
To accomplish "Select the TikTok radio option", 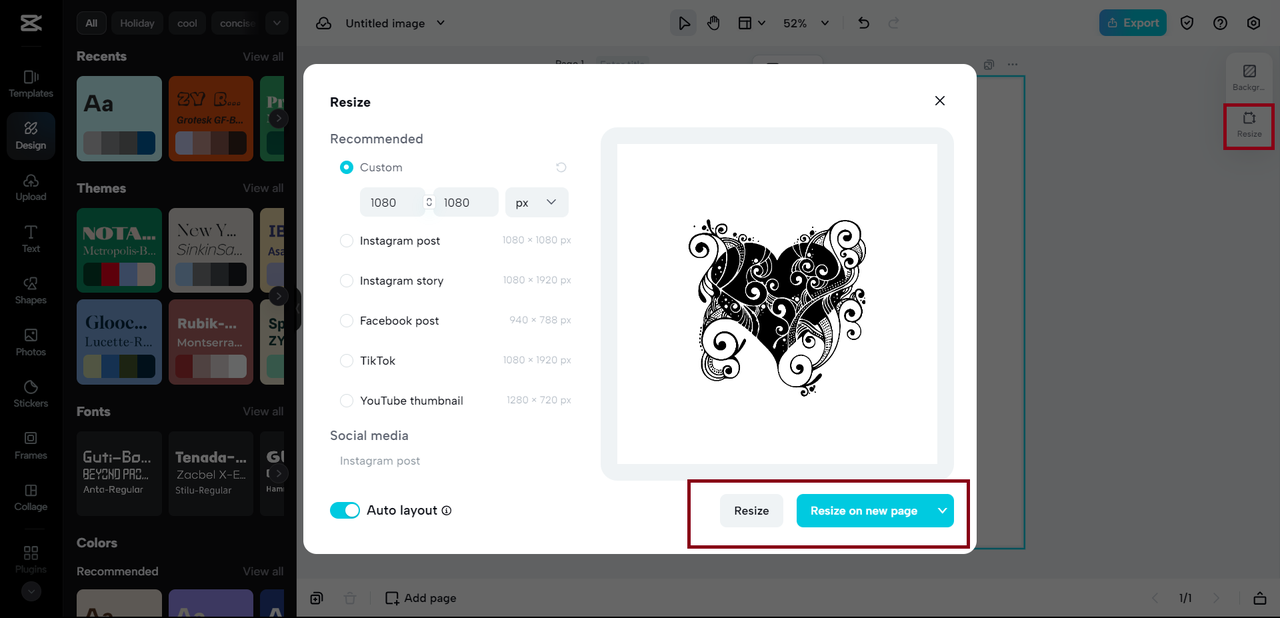I will point(347,361).
